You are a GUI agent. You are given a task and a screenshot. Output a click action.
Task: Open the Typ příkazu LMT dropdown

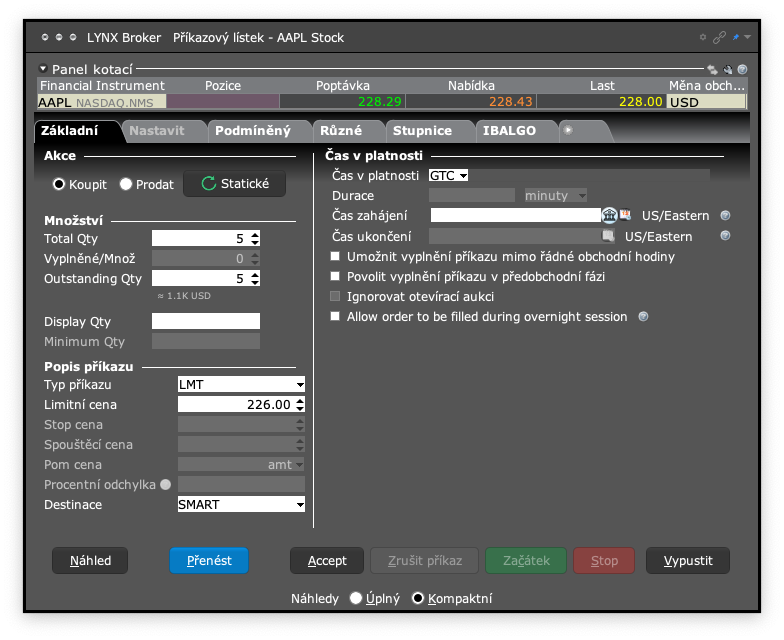coord(241,384)
